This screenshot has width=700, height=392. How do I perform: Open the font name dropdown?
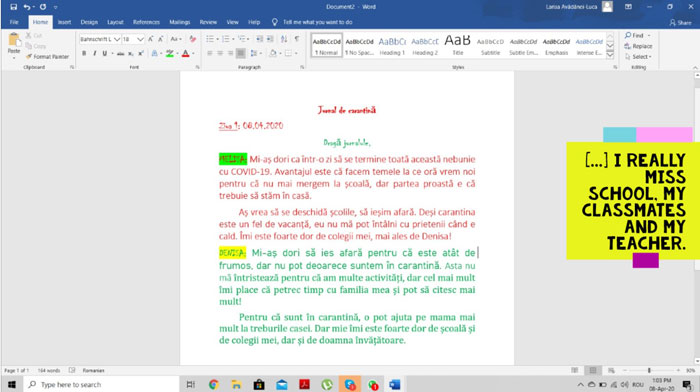point(117,39)
